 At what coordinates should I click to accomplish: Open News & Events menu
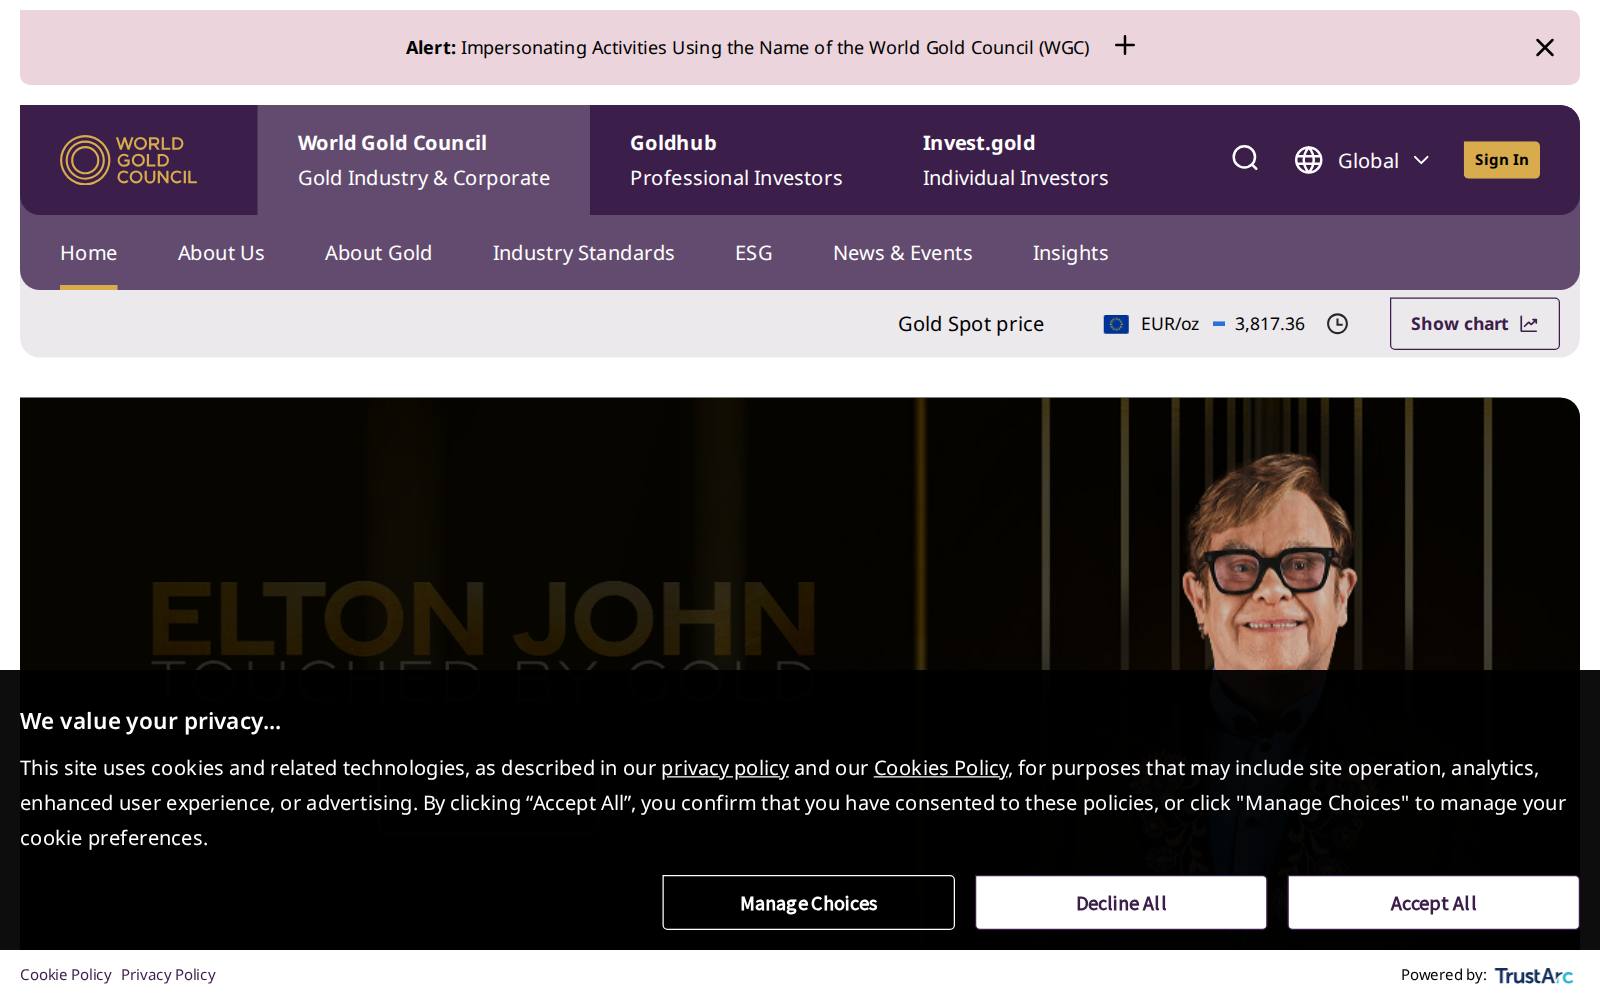tap(902, 252)
